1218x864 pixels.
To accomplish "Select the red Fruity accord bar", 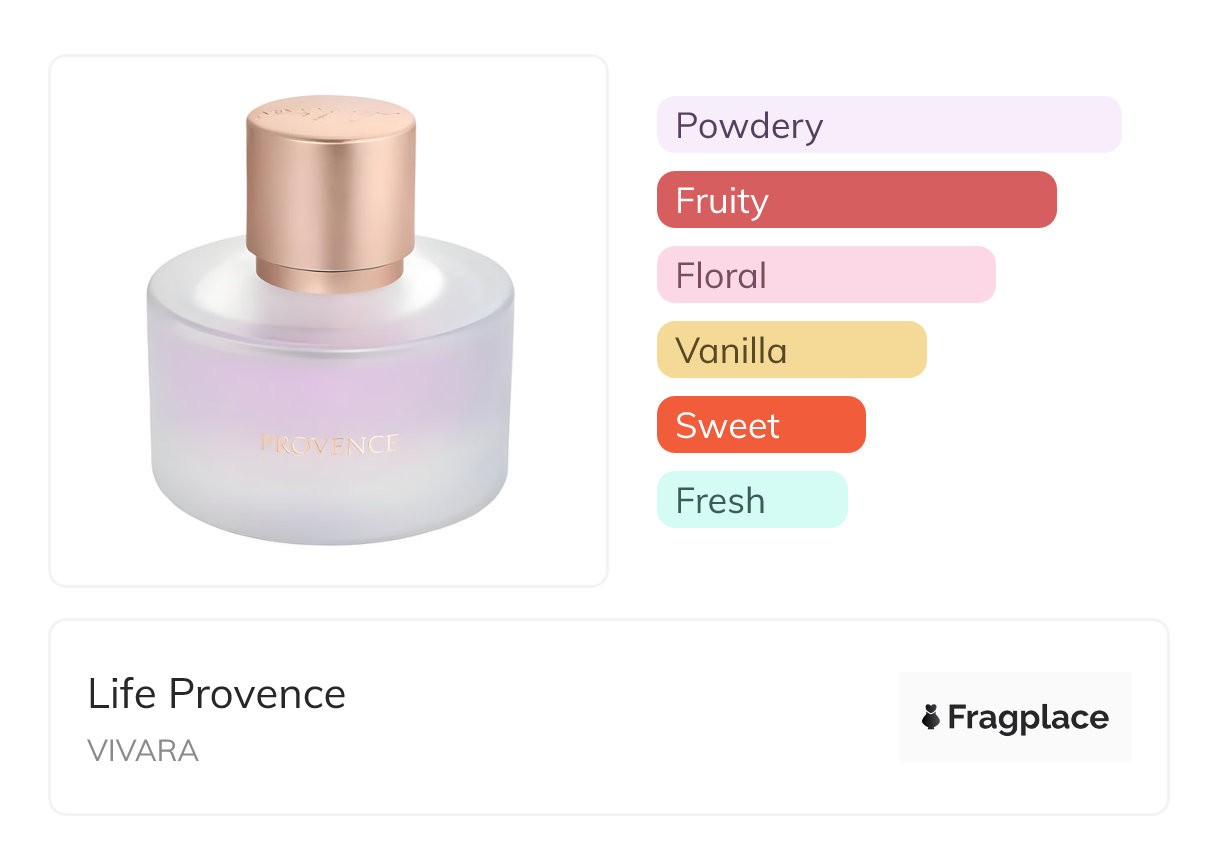I will [857, 200].
